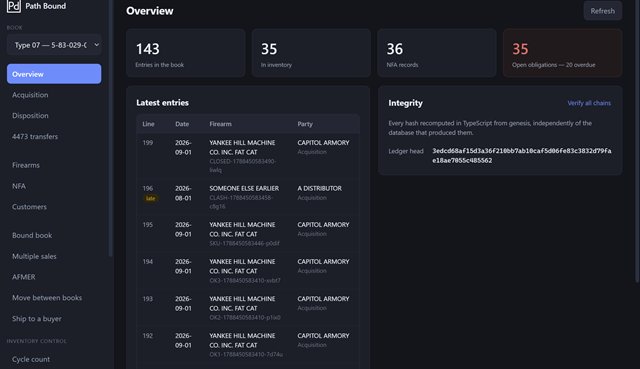Open the Bound book page

[54, 235]
